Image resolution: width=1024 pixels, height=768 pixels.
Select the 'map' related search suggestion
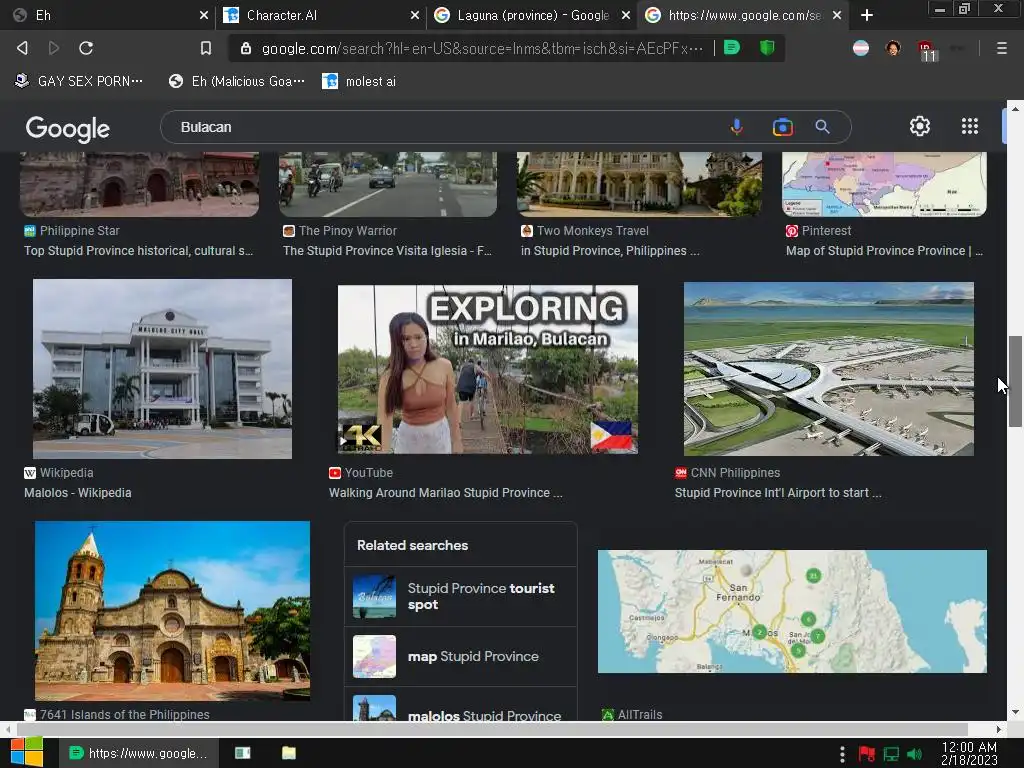pyautogui.click(x=460, y=656)
